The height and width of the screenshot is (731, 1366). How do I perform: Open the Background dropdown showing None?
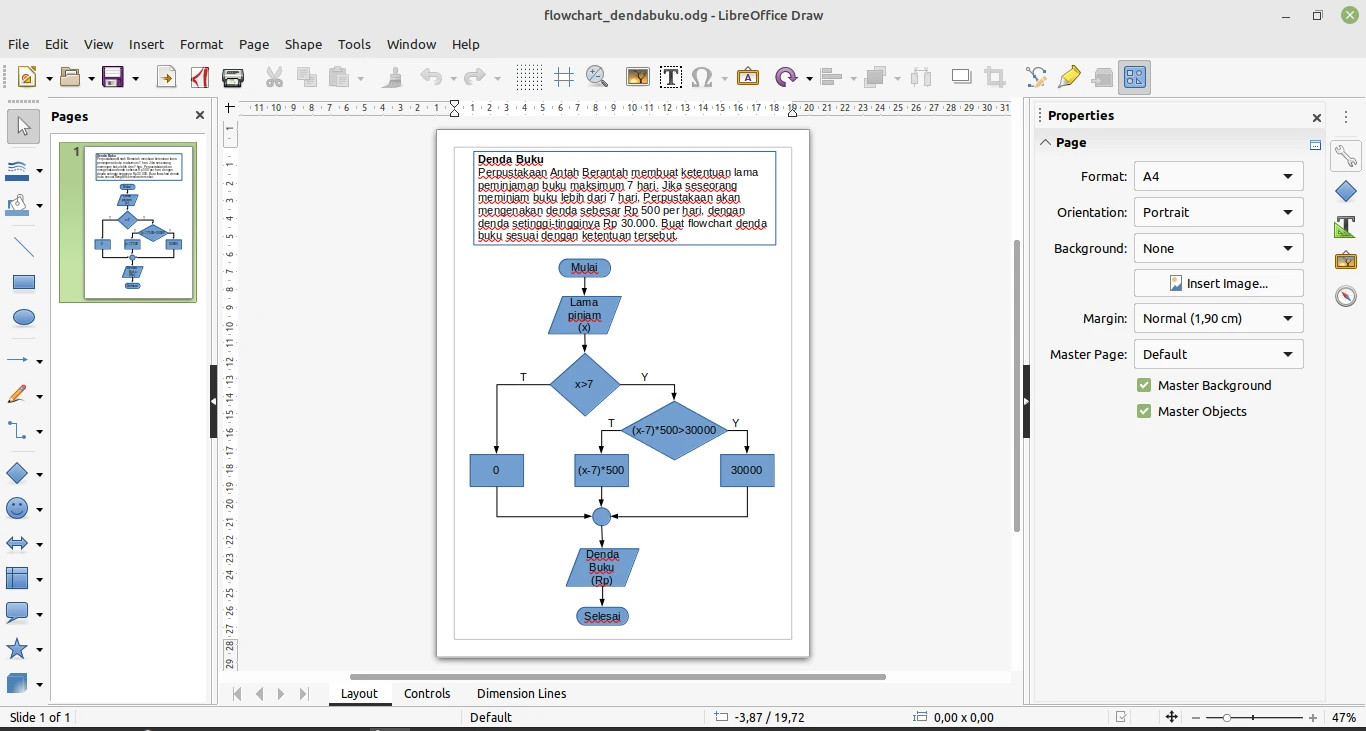click(1218, 248)
